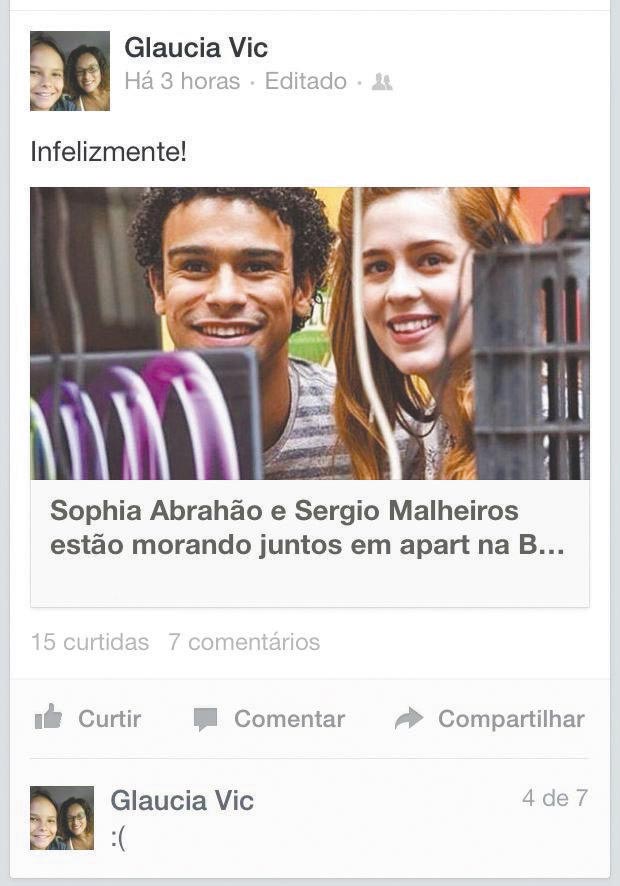The image size is (620, 886).
Task: Expand the '7 comentários' list
Action: tap(244, 642)
